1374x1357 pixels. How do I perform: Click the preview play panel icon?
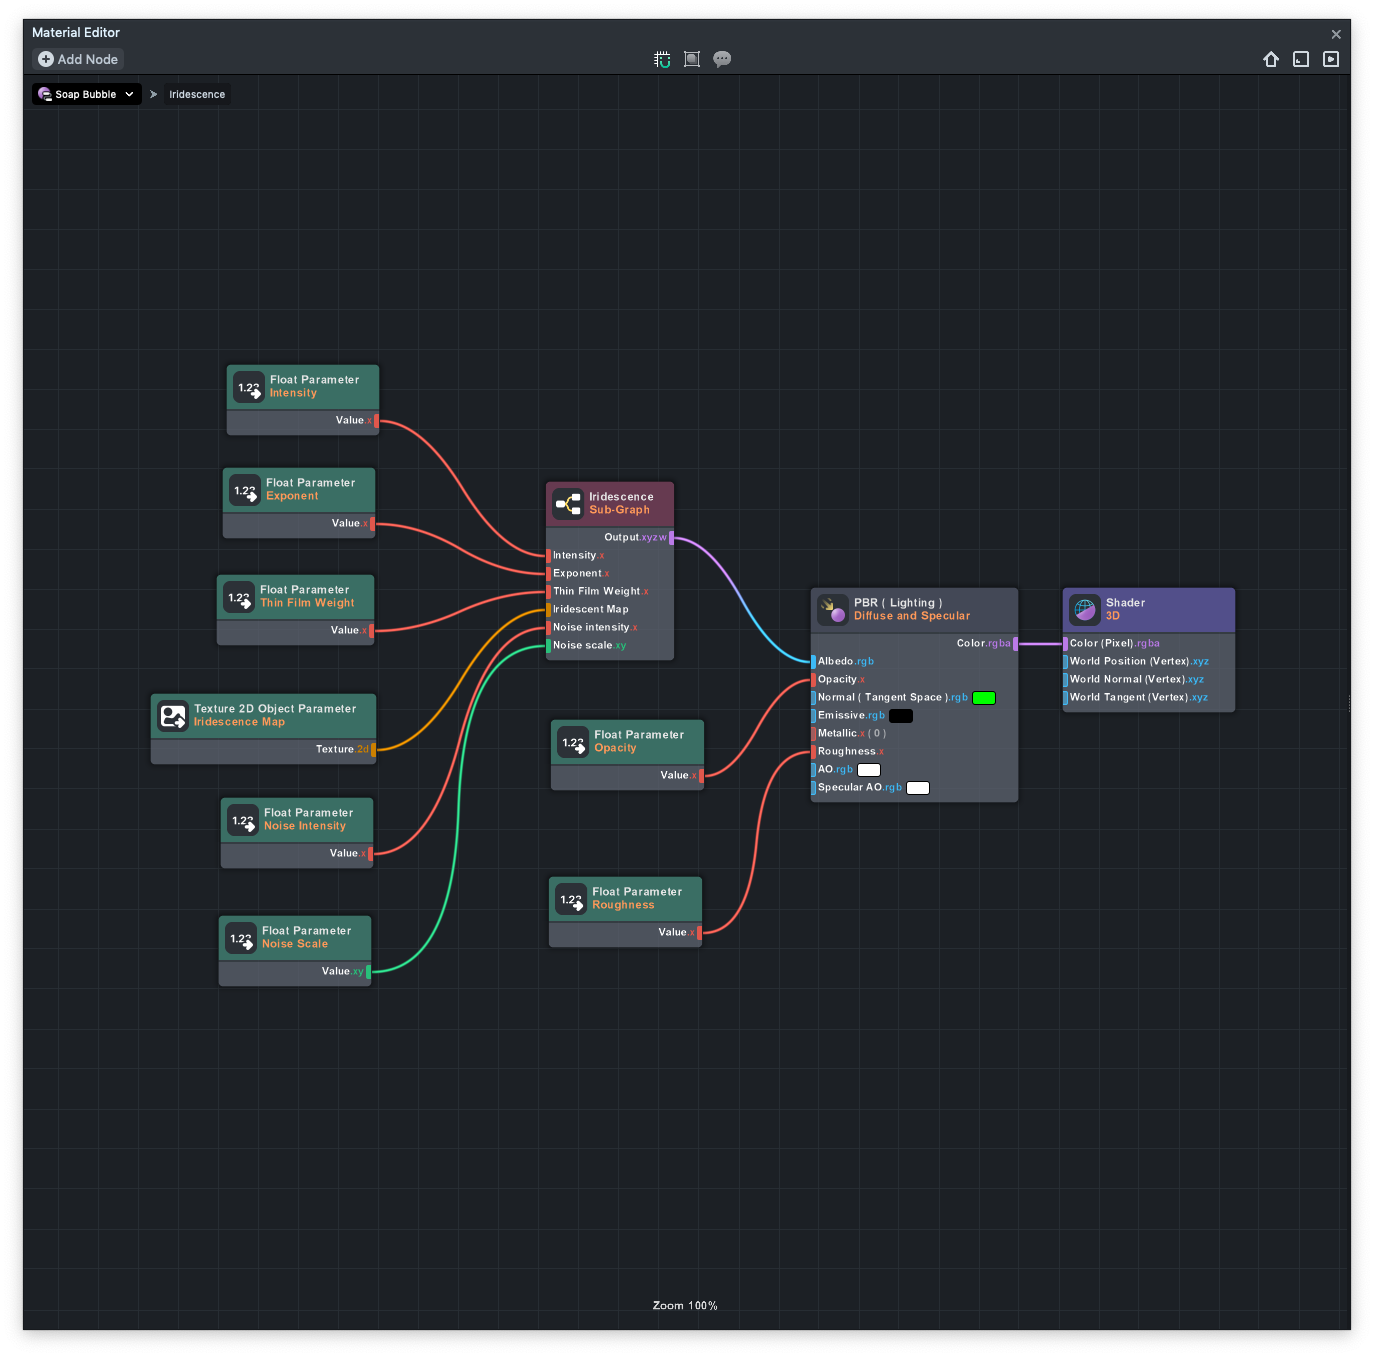tap(1330, 59)
